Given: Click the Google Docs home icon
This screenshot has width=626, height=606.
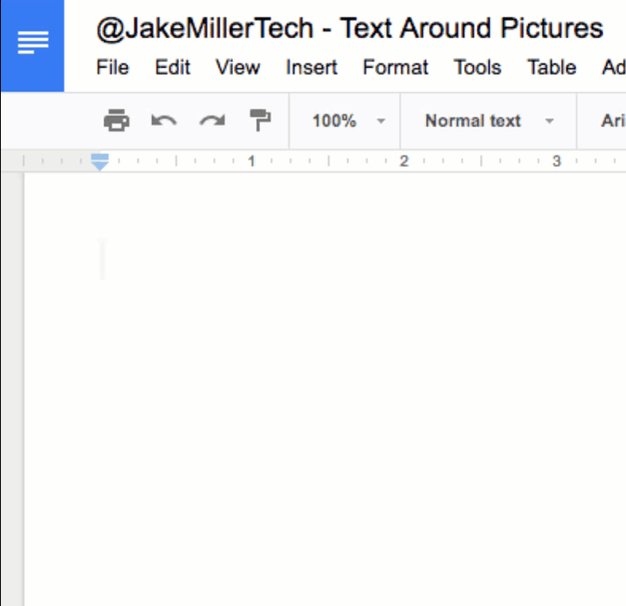Looking at the screenshot, I should point(33,45).
